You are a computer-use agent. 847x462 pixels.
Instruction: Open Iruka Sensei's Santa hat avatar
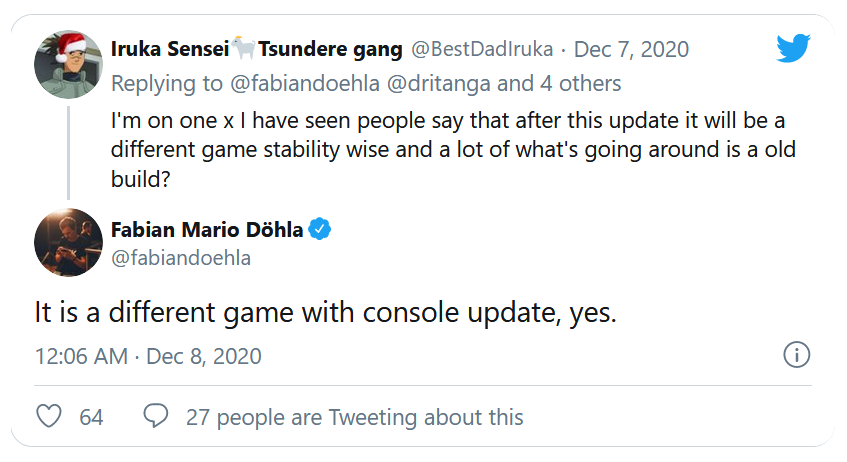[68, 64]
